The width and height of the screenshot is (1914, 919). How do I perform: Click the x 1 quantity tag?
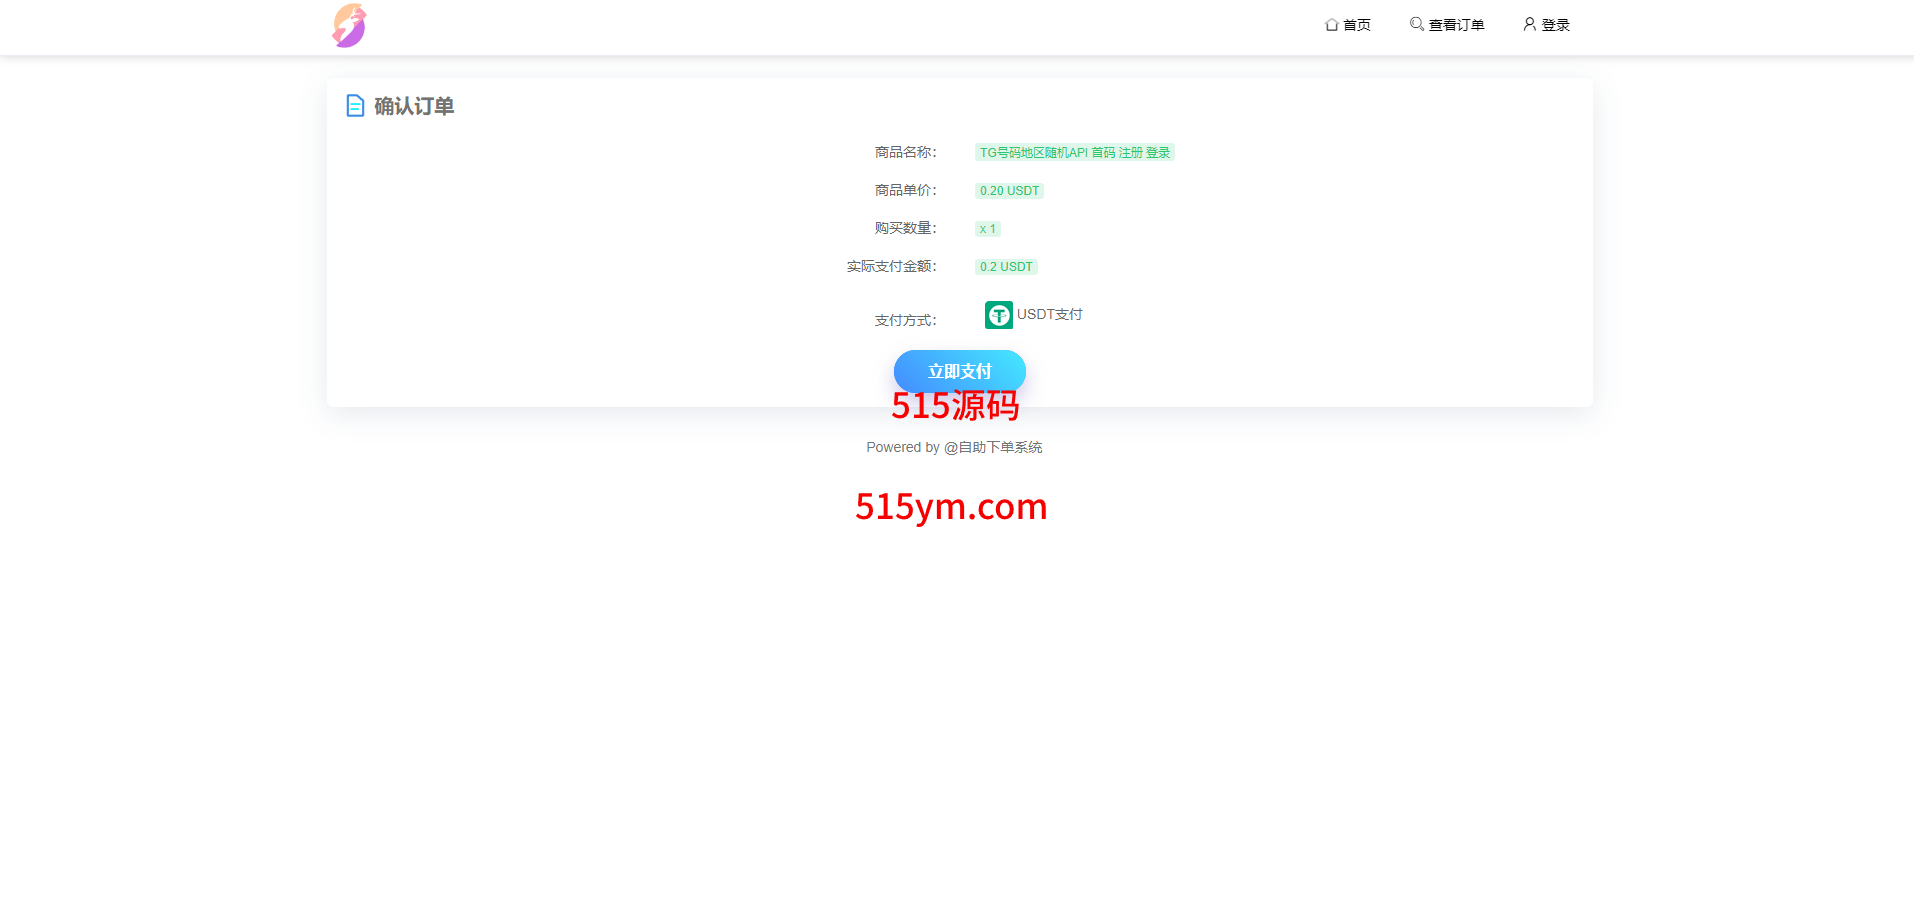point(987,229)
